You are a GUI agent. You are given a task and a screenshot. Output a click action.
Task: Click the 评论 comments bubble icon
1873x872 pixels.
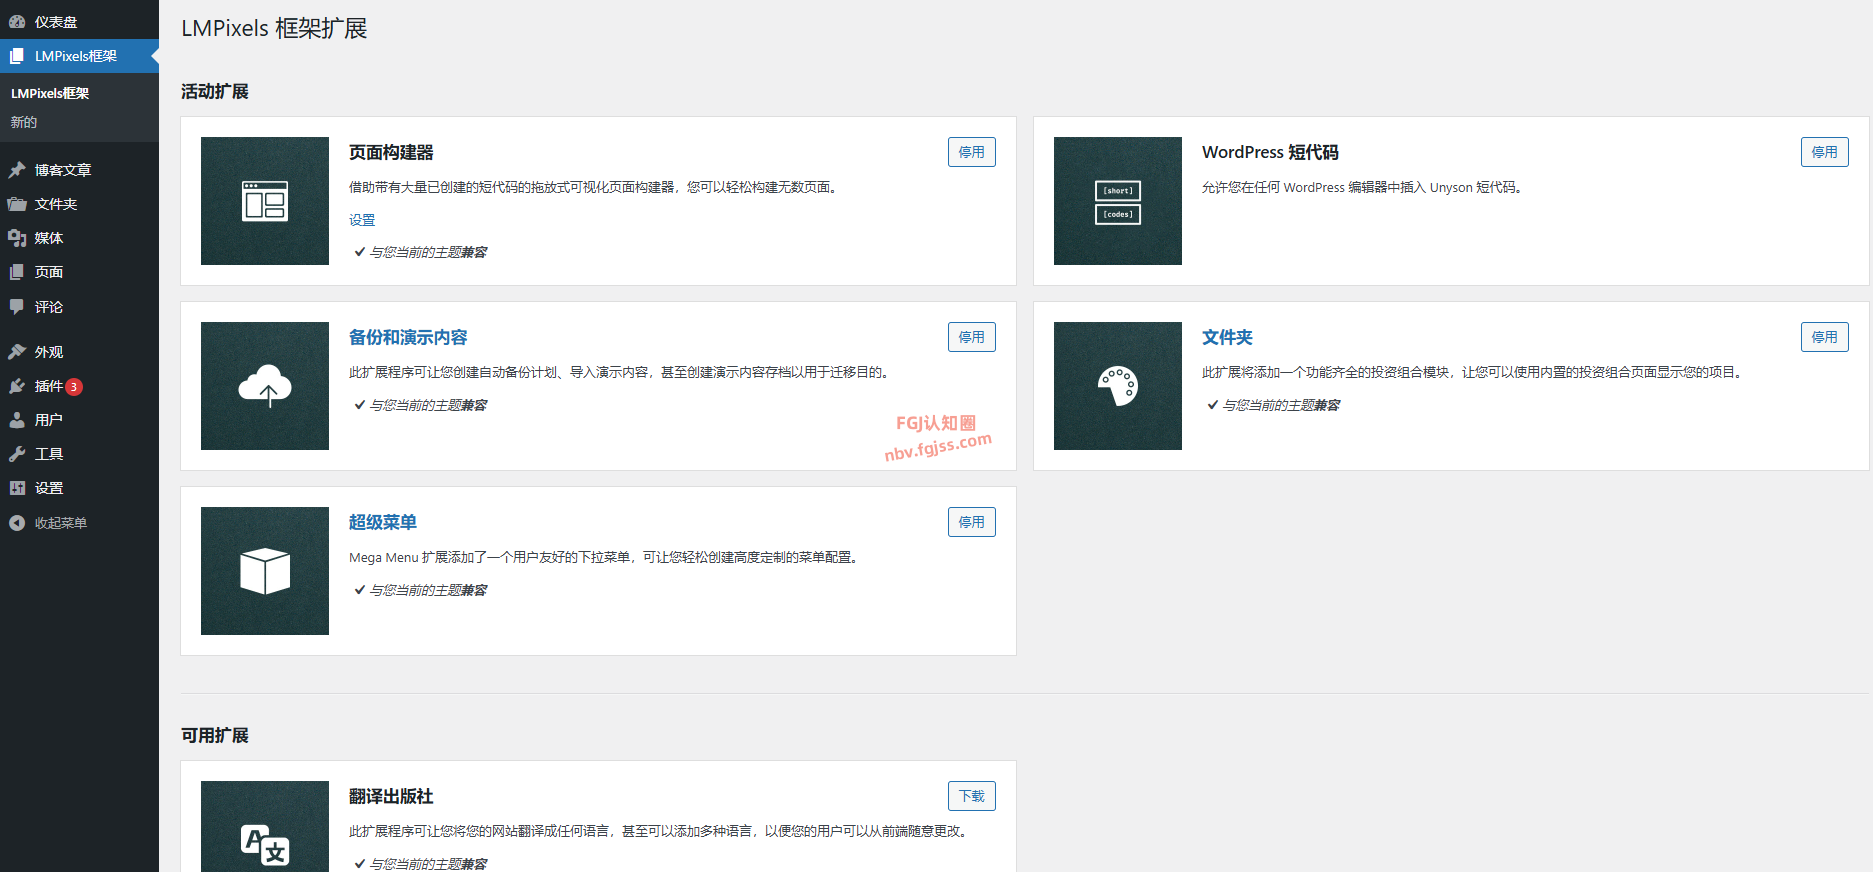pos(17,307)
